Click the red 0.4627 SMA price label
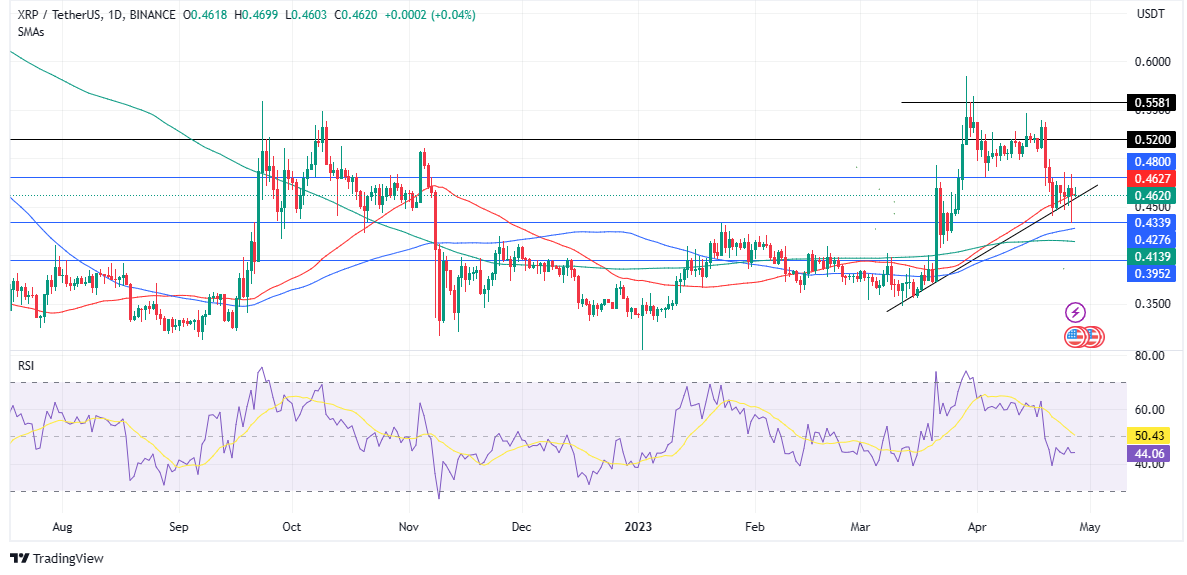Viewport: 1187px width, 575px height. 1151,179
